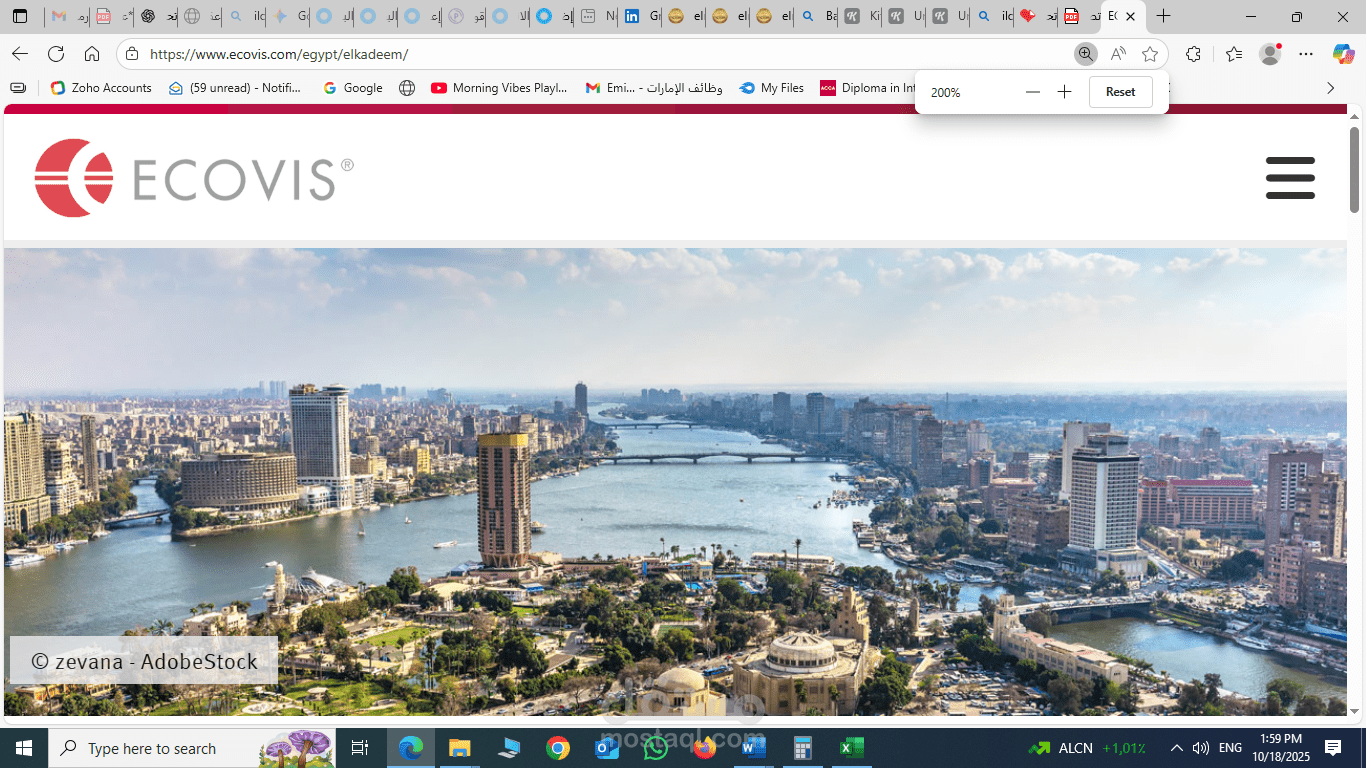The image size is (1366, 768).
Task: Open the ECOVIS hamburger menu
Action: point(1290,177)
